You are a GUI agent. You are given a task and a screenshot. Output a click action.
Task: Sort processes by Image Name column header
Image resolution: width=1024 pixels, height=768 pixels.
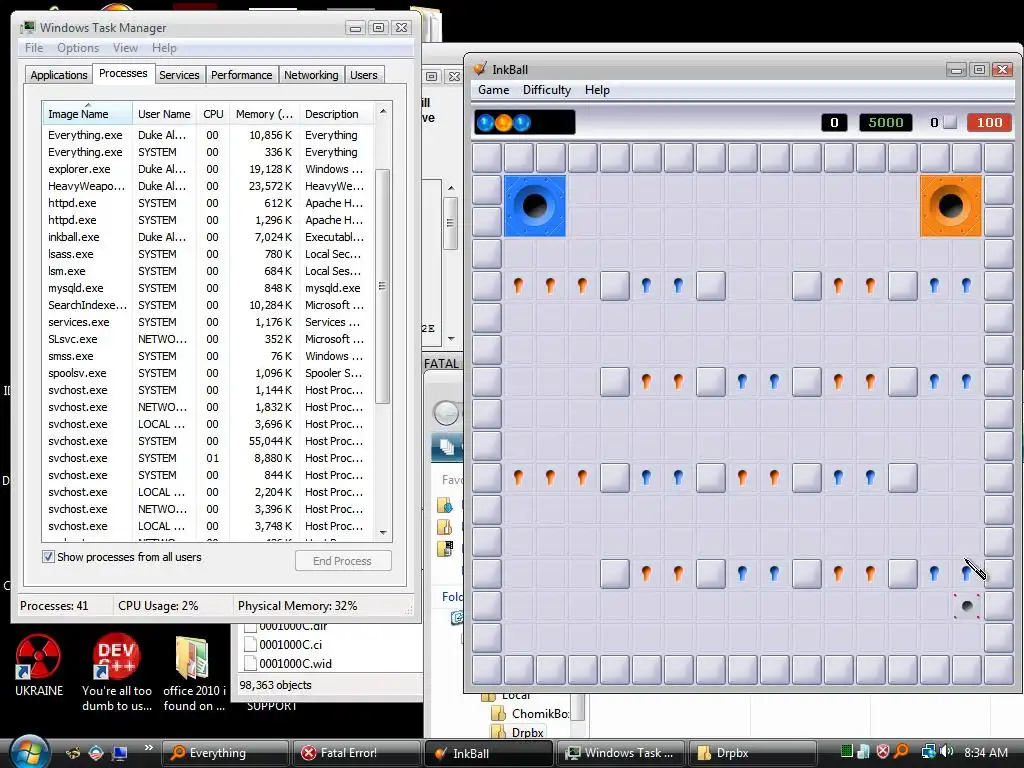[87, 114]
